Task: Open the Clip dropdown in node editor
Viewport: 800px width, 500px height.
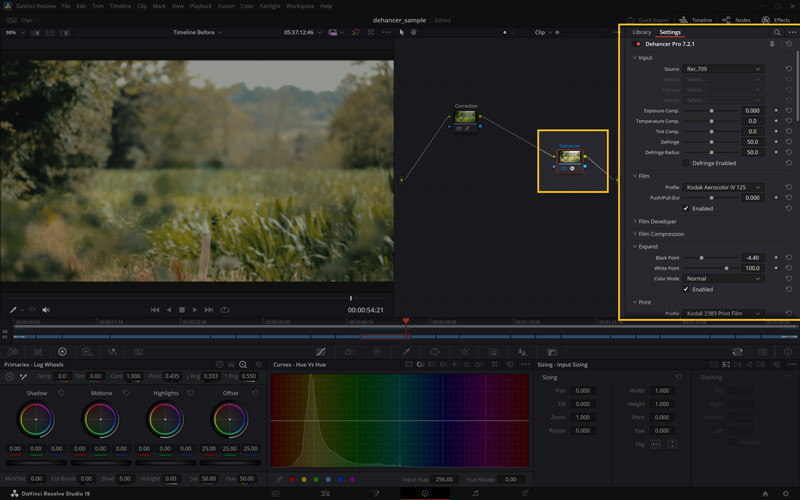Action: coord(543,32)
